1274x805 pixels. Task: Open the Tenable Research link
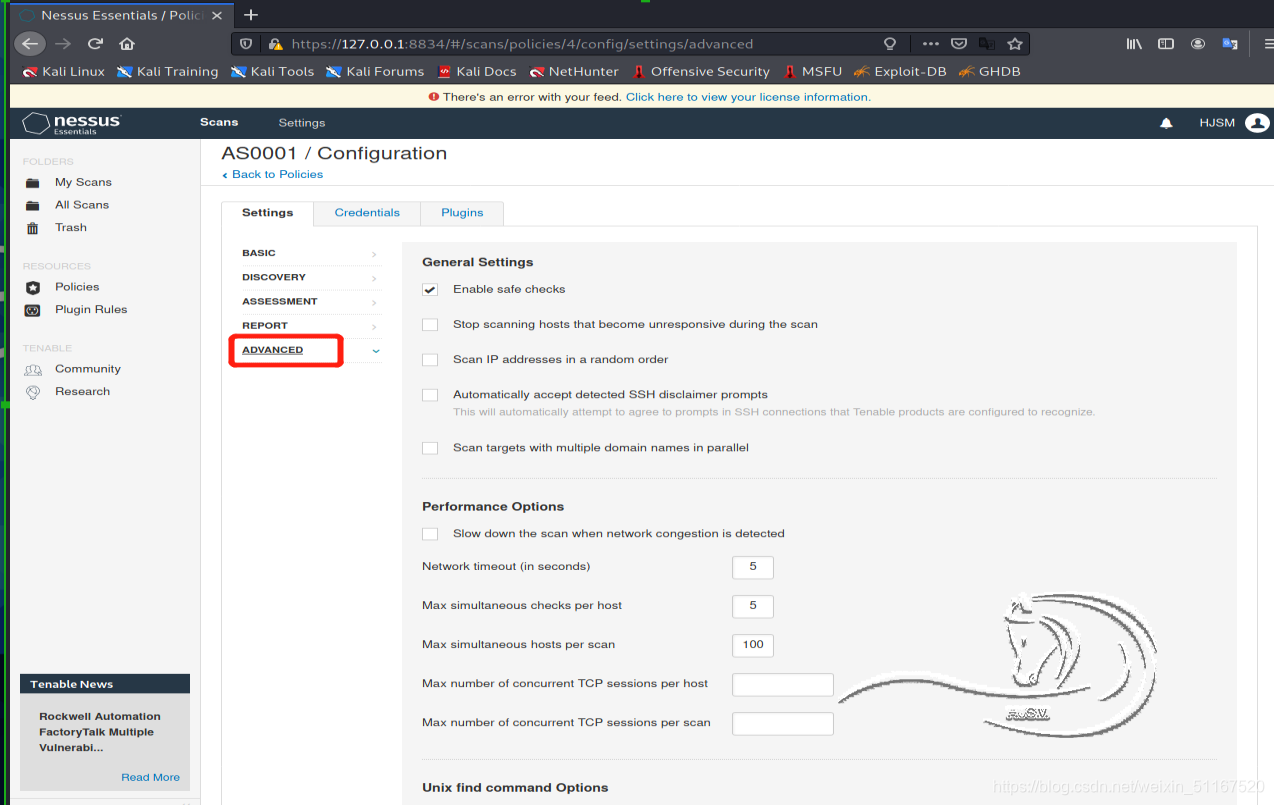[82, 392]
